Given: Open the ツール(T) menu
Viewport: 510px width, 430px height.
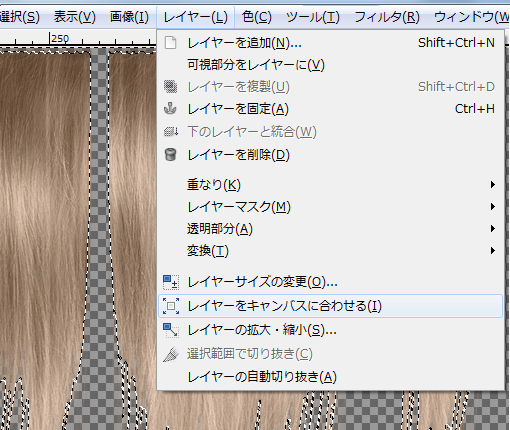Looking at the screenshot, I should [313, 17].
